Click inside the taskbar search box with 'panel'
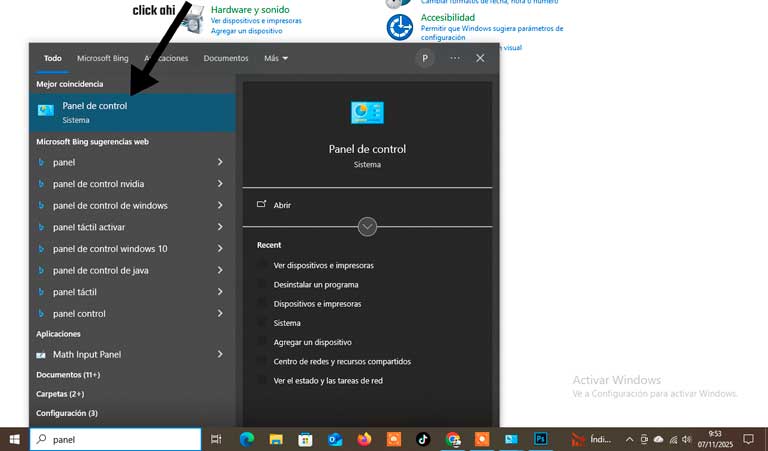Image resolution: width=768 pixels, height=451 pixels. click(116, 439)
